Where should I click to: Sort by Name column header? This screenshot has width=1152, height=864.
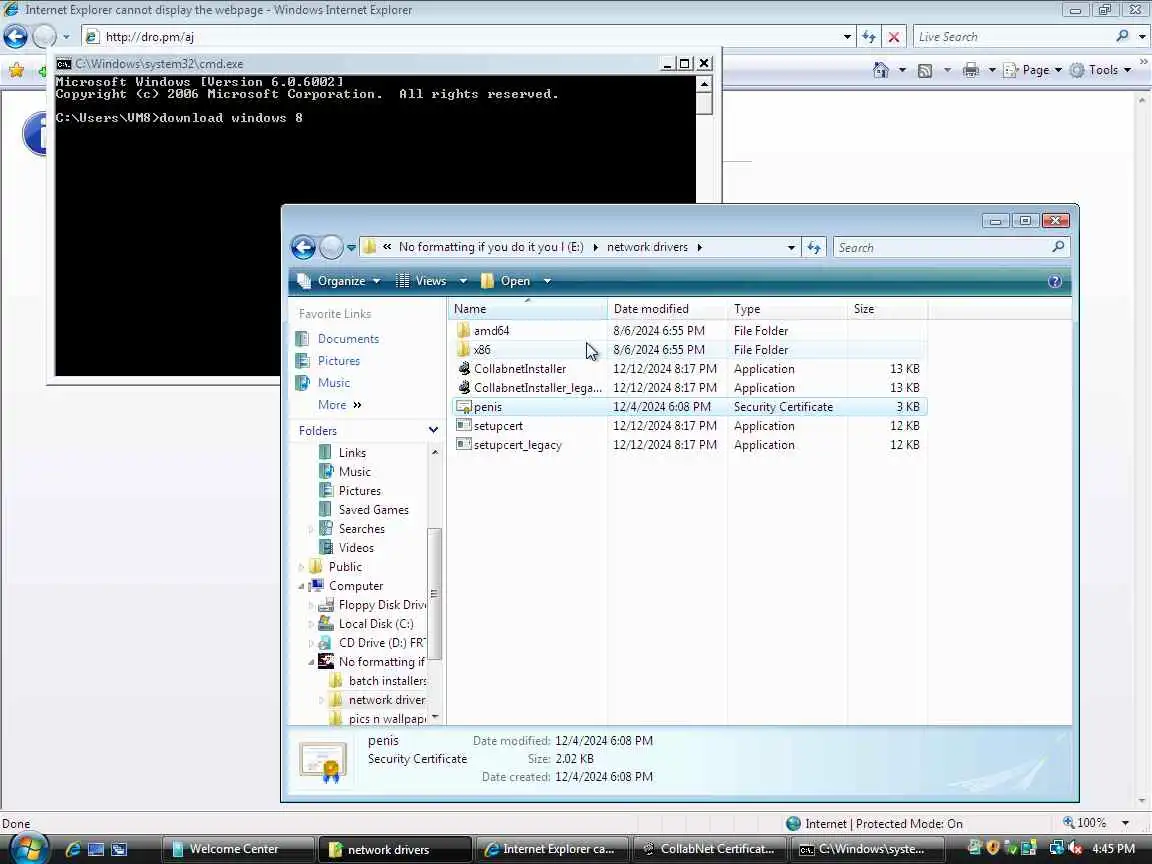(x=528, y=309)
